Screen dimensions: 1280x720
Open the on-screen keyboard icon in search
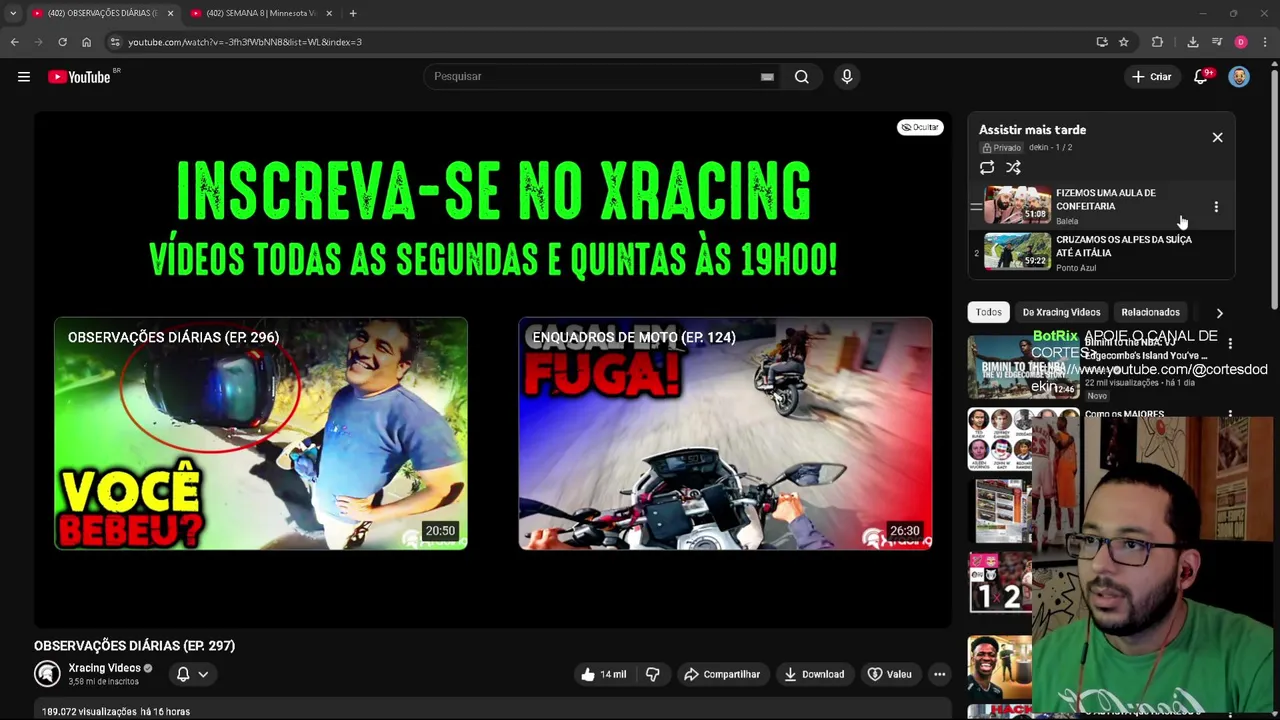767,77
